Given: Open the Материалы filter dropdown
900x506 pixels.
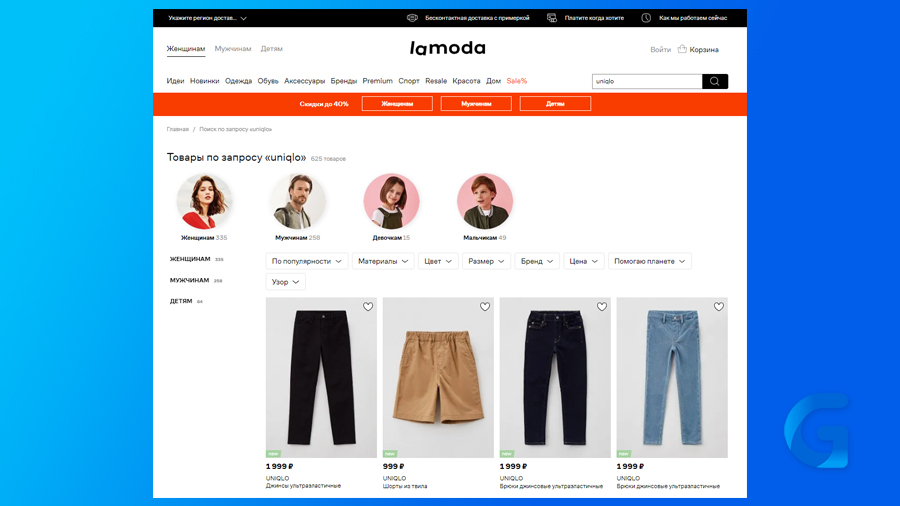Looking at the screenshot, I should tap(383, 261).
